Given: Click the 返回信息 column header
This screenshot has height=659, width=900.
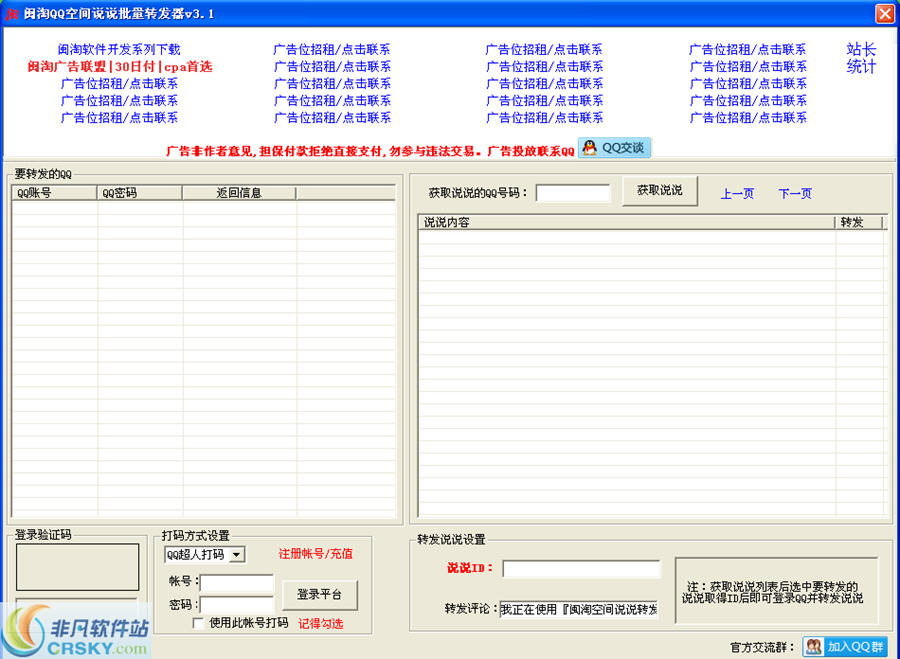Looking at the screenshot, I should [x=239, y=193].
